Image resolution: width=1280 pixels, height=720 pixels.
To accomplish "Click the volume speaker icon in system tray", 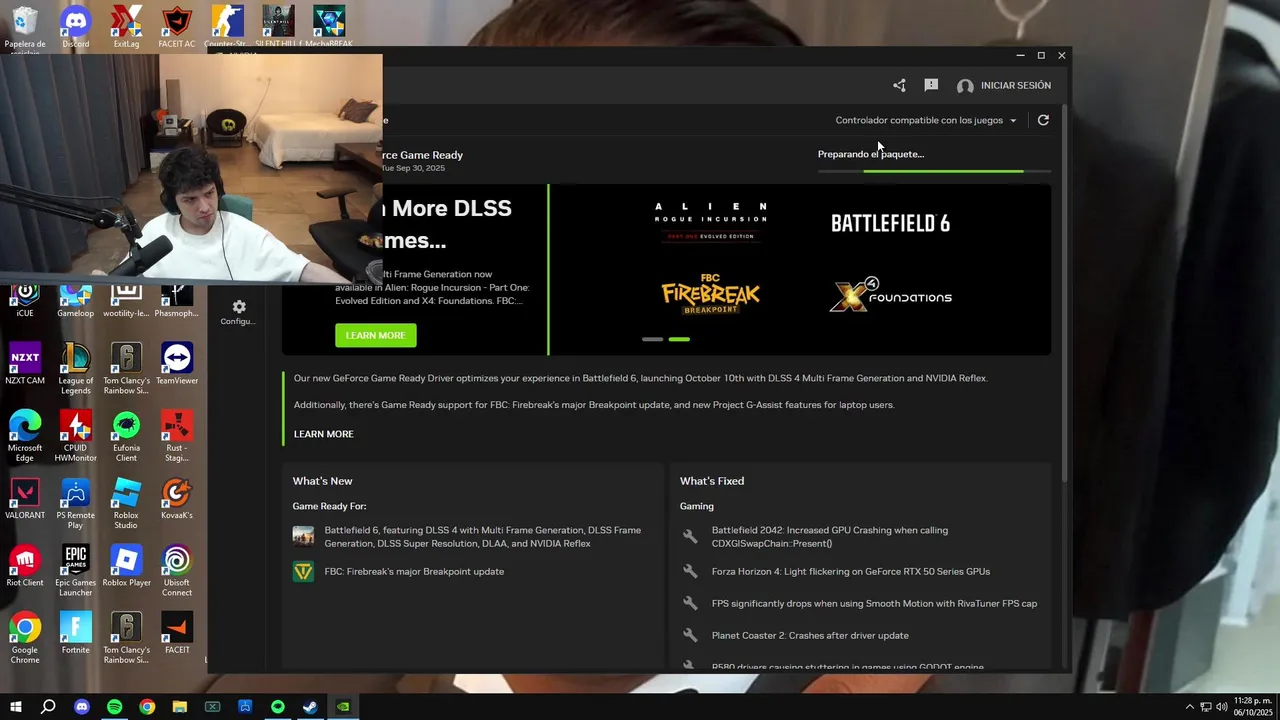I will 1221,707.
